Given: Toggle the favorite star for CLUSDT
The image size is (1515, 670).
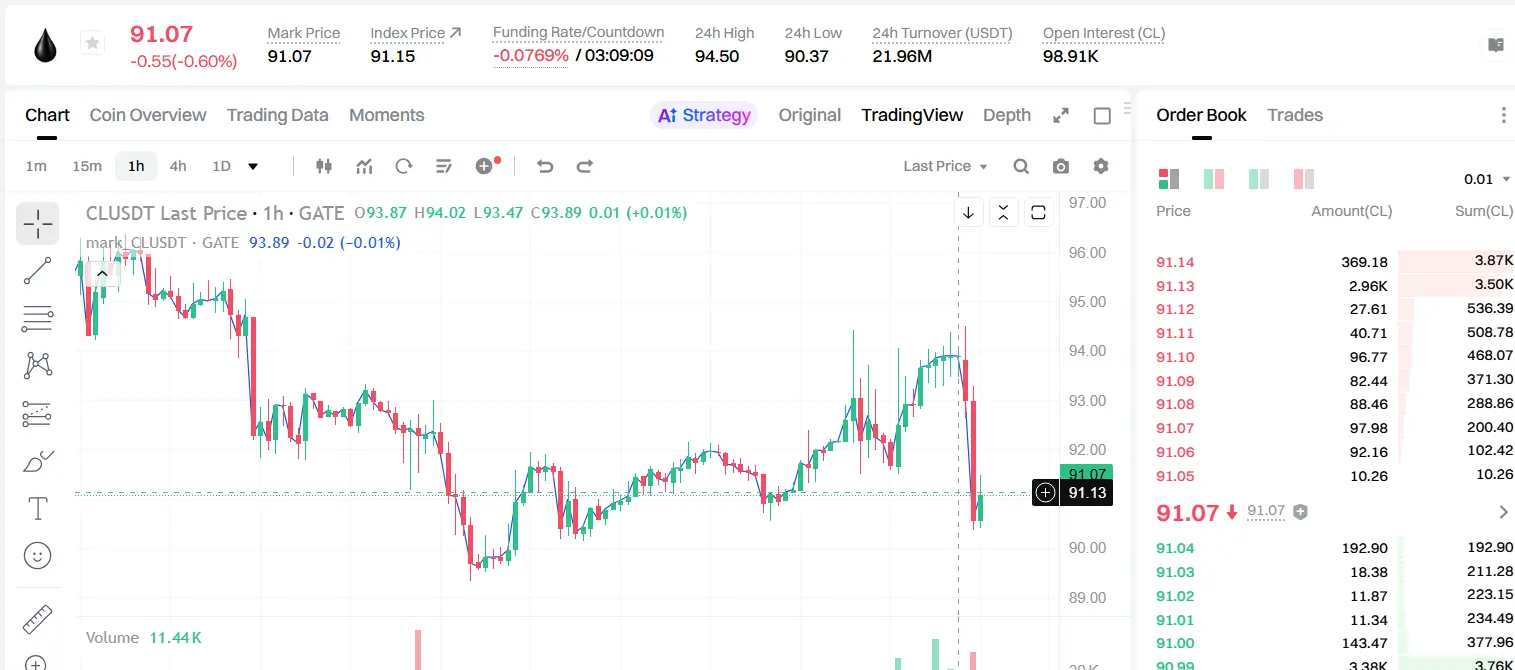Looking at the screenshot, I should (x=92, y=43).
